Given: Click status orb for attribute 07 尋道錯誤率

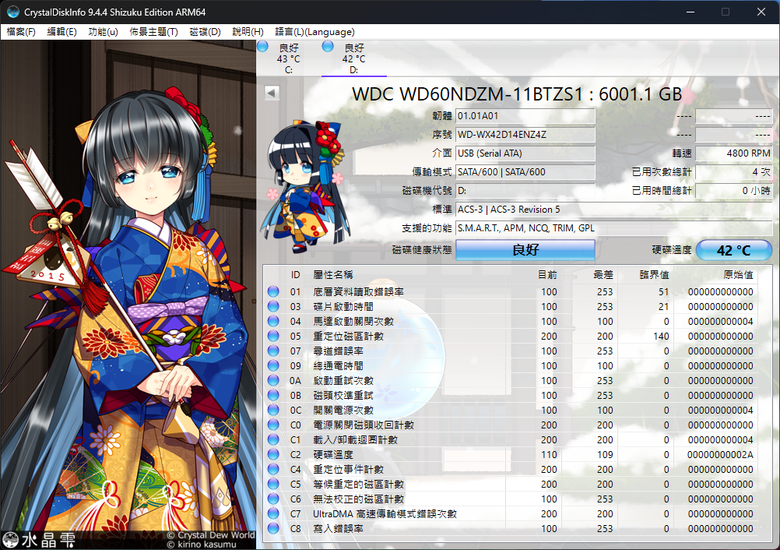Looking at the screenshot, I should (x=273, y=351).
